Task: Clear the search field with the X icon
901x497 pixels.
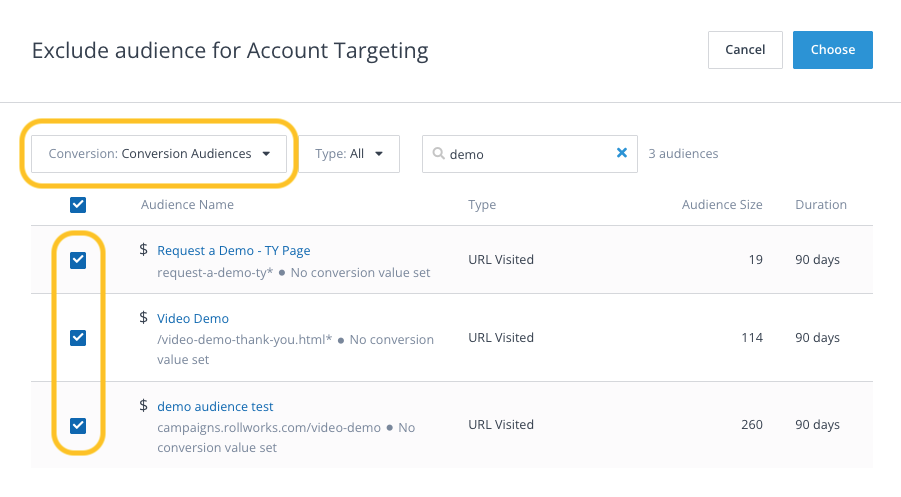Action: pyautogui.click(x=621, y=154)
